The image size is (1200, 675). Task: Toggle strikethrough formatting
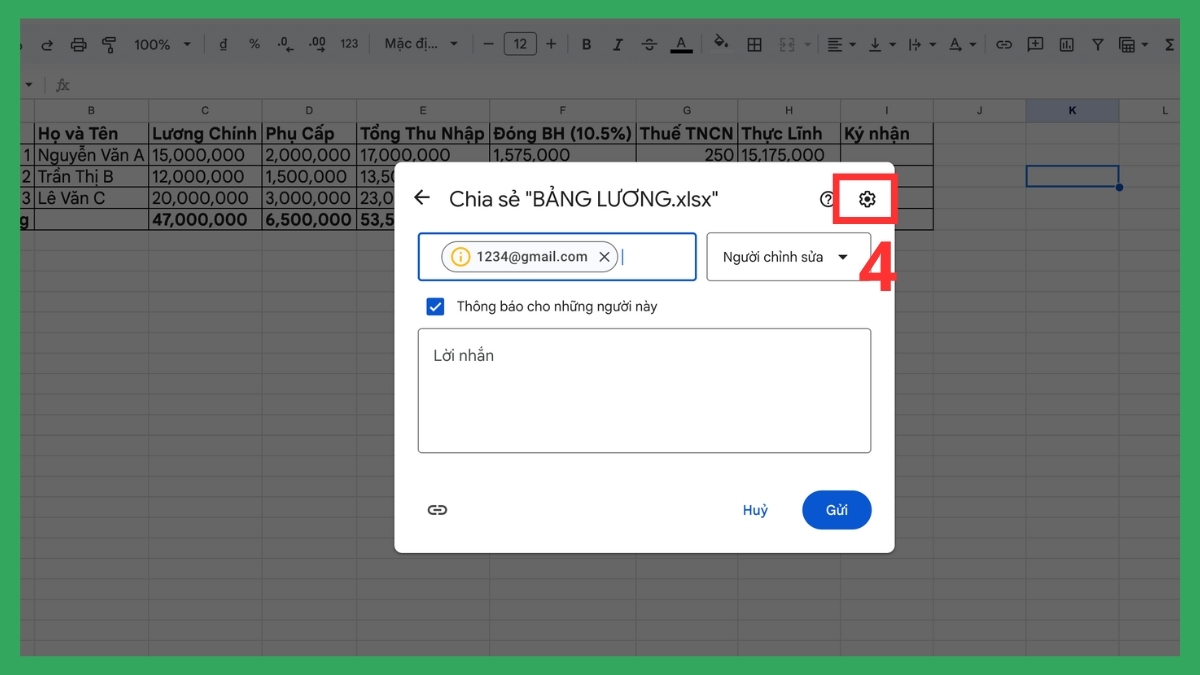click(650, 44)
